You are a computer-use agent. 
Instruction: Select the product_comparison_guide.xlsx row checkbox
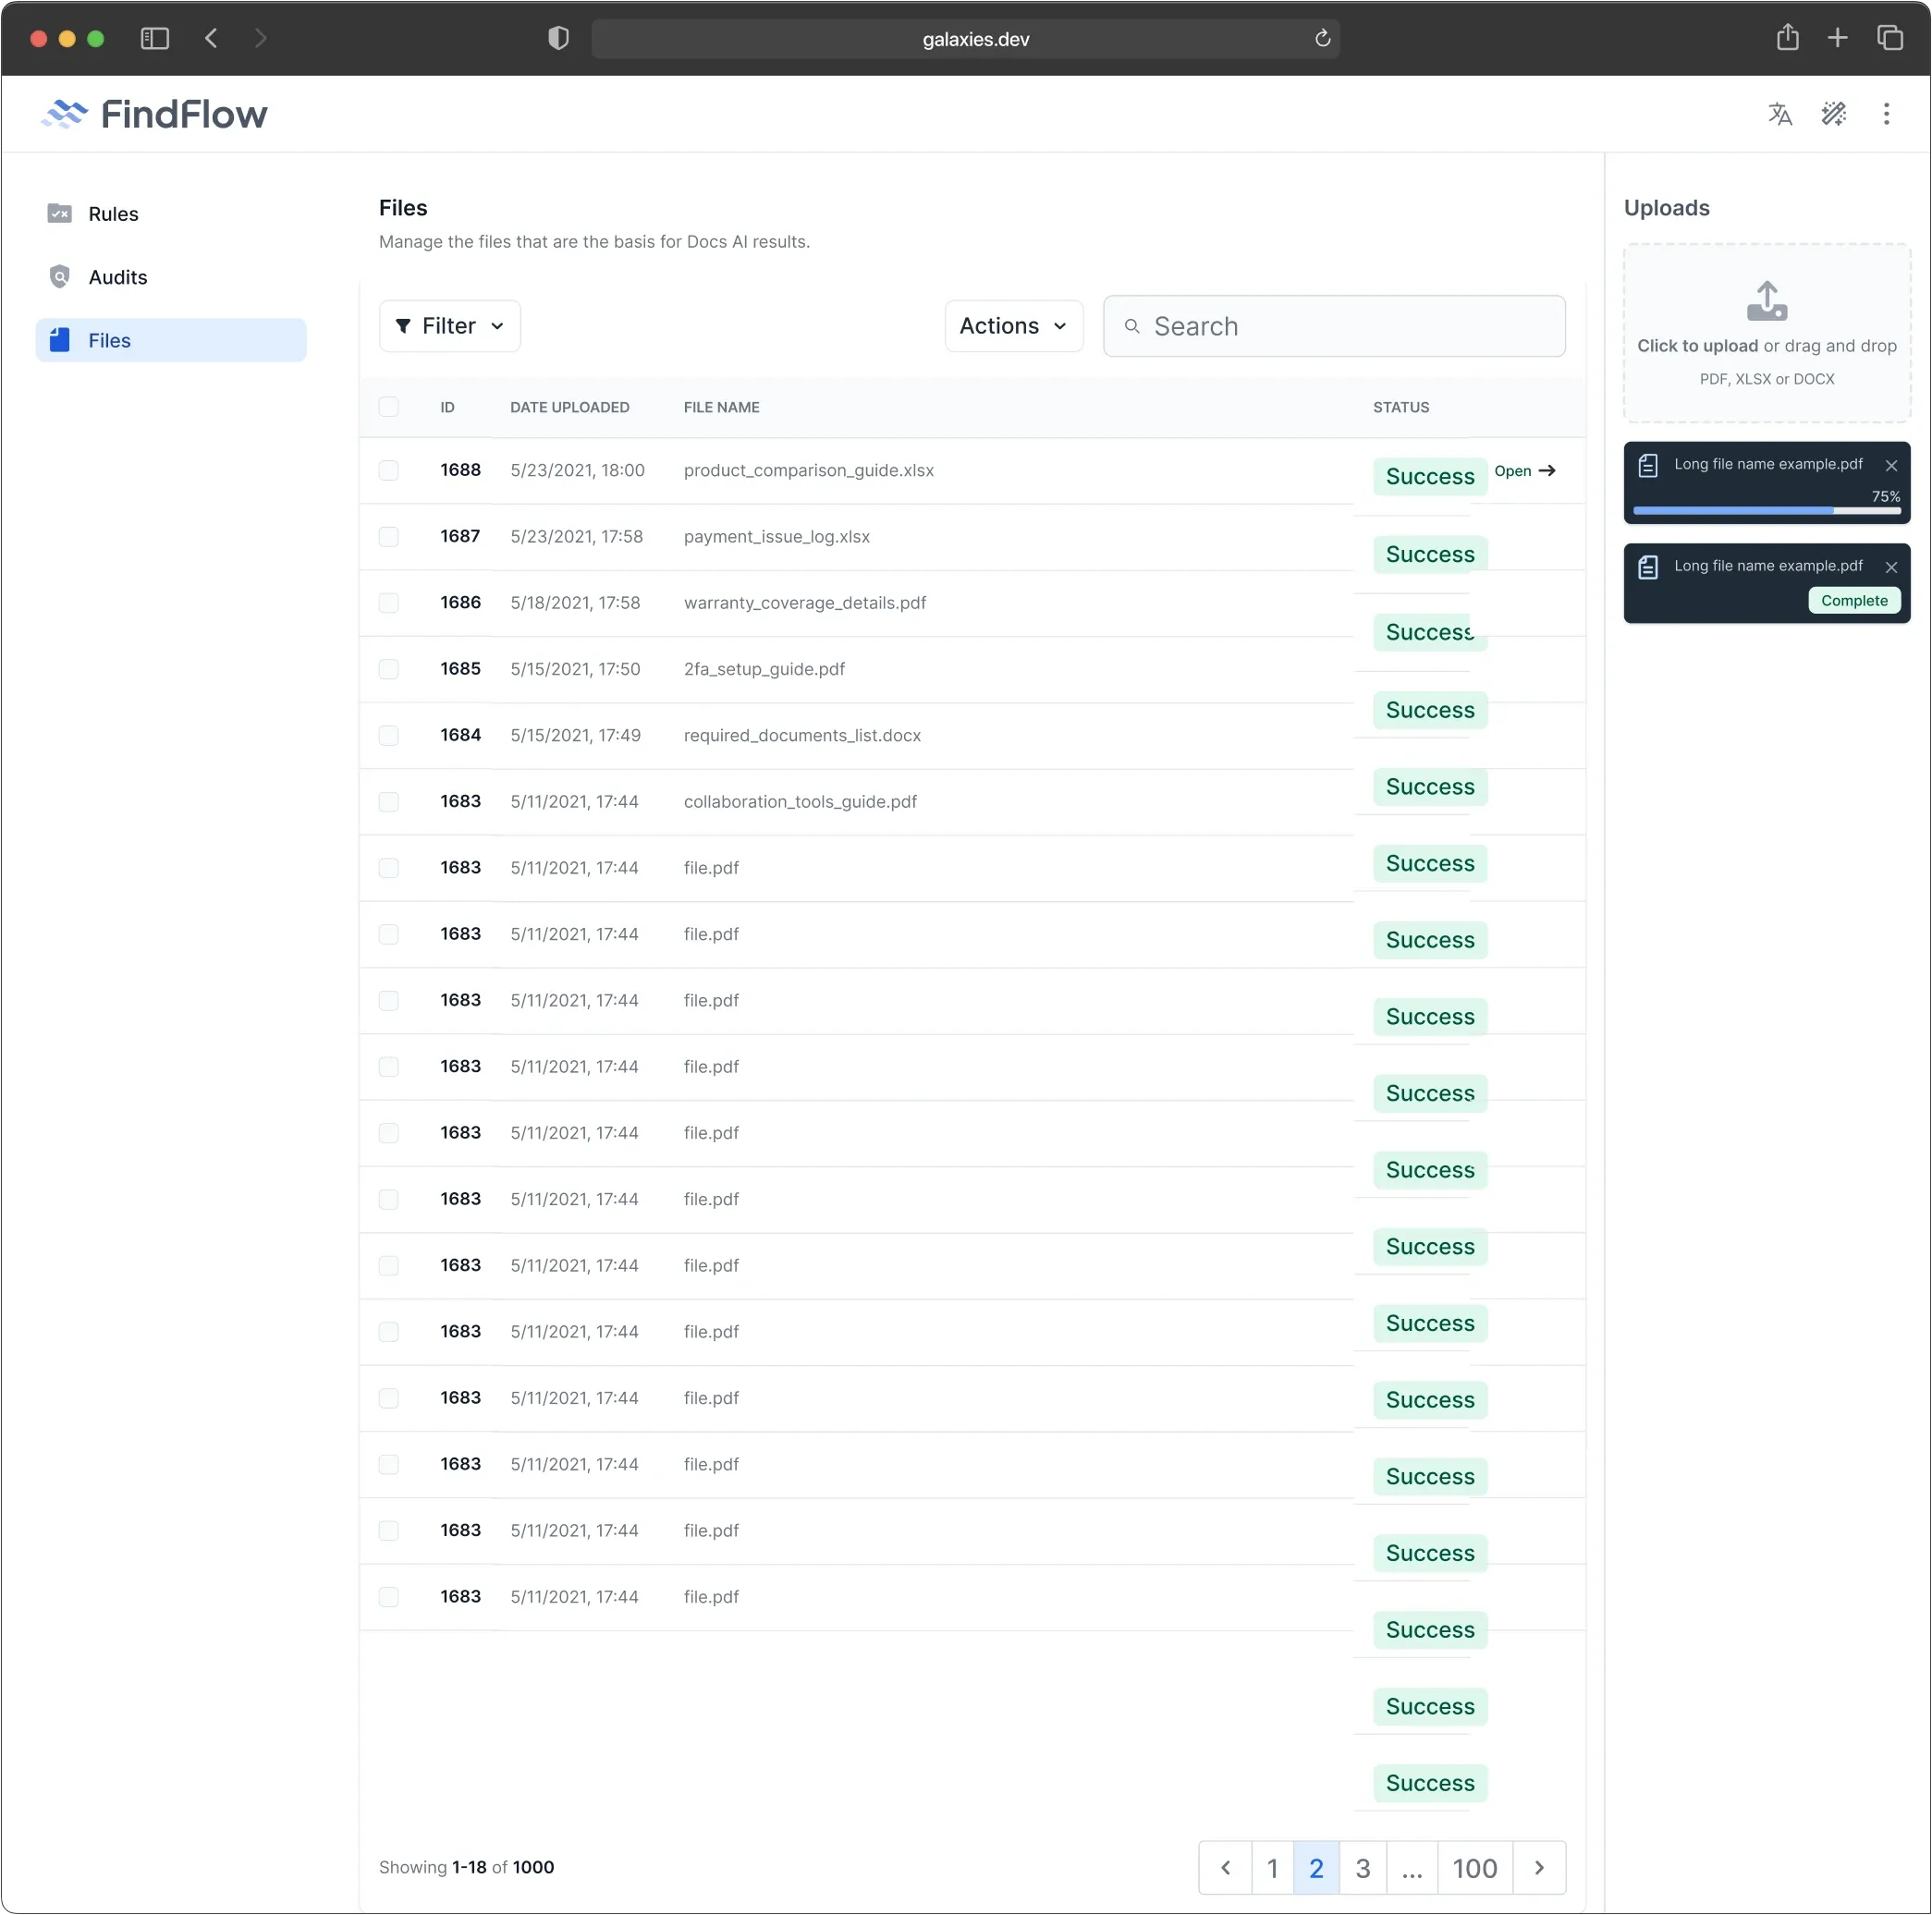(x=389, y=470)
